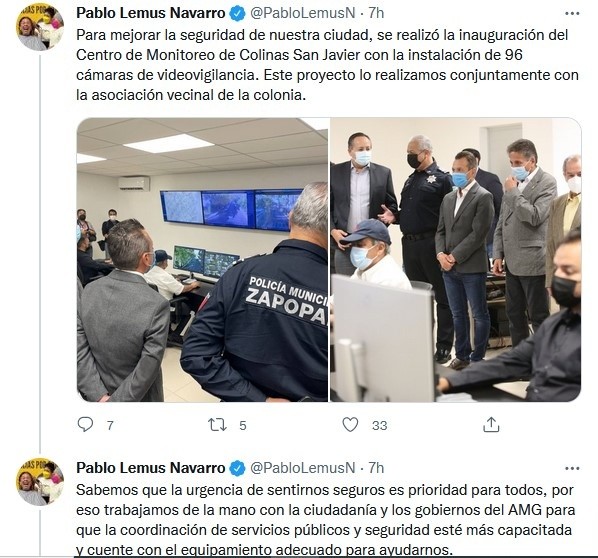Click the @PabloLemusN handle in first tweet

coord(302,13)
